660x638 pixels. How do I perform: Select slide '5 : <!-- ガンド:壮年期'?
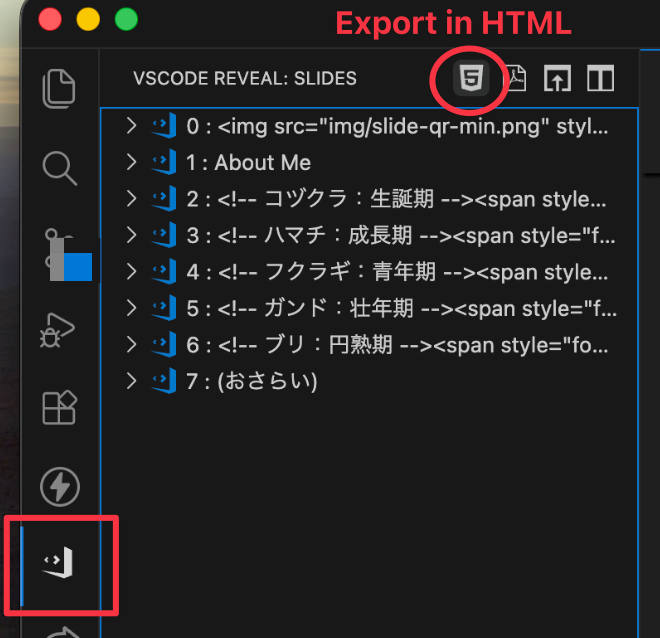(370, 308)
